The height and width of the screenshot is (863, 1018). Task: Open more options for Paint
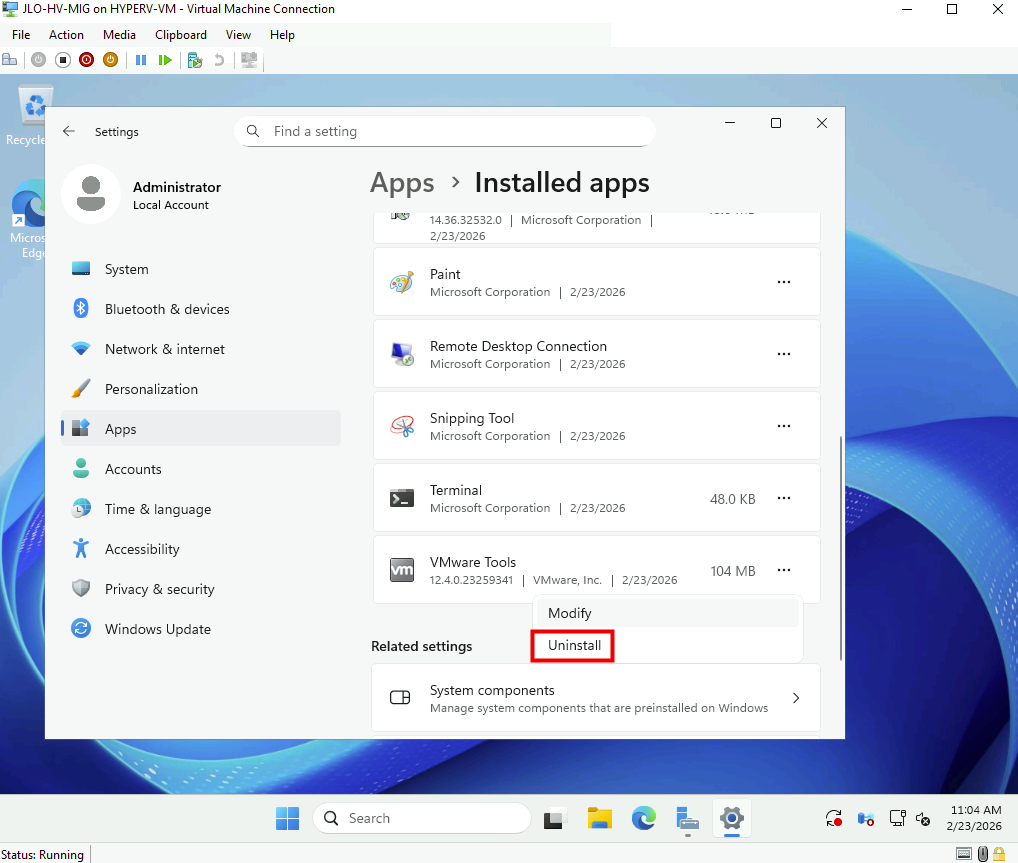[784, 283]
